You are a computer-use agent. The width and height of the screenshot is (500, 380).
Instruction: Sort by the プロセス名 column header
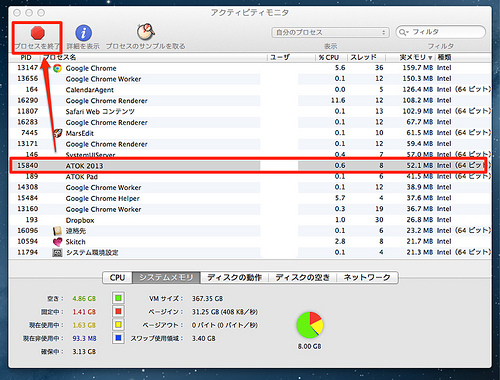[x=154, y=57]
